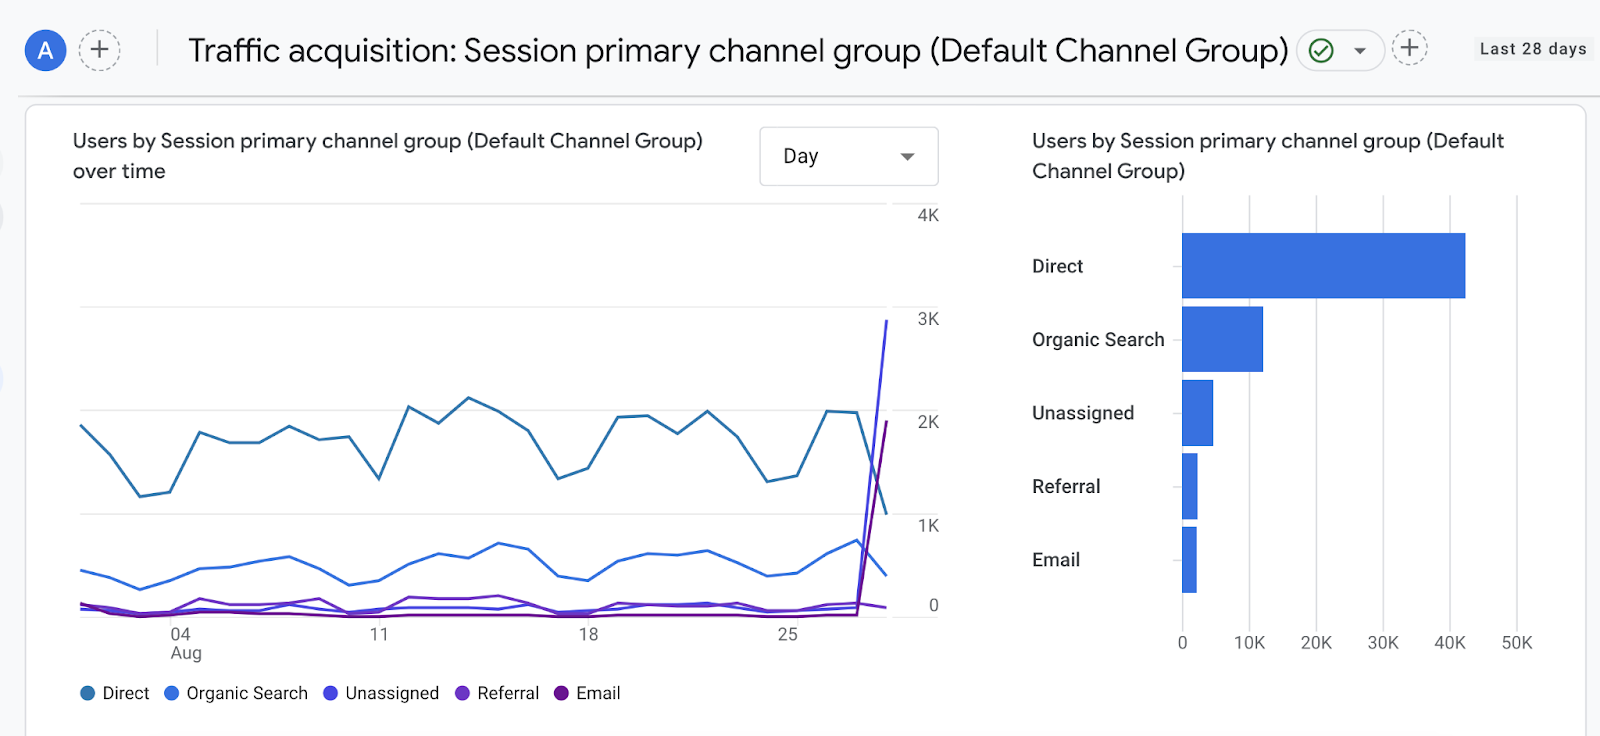The width and height of the screenshot is (1600, 736).
Task: Click the Email bar in the bar chart
Action: (x=1189, y=560)
